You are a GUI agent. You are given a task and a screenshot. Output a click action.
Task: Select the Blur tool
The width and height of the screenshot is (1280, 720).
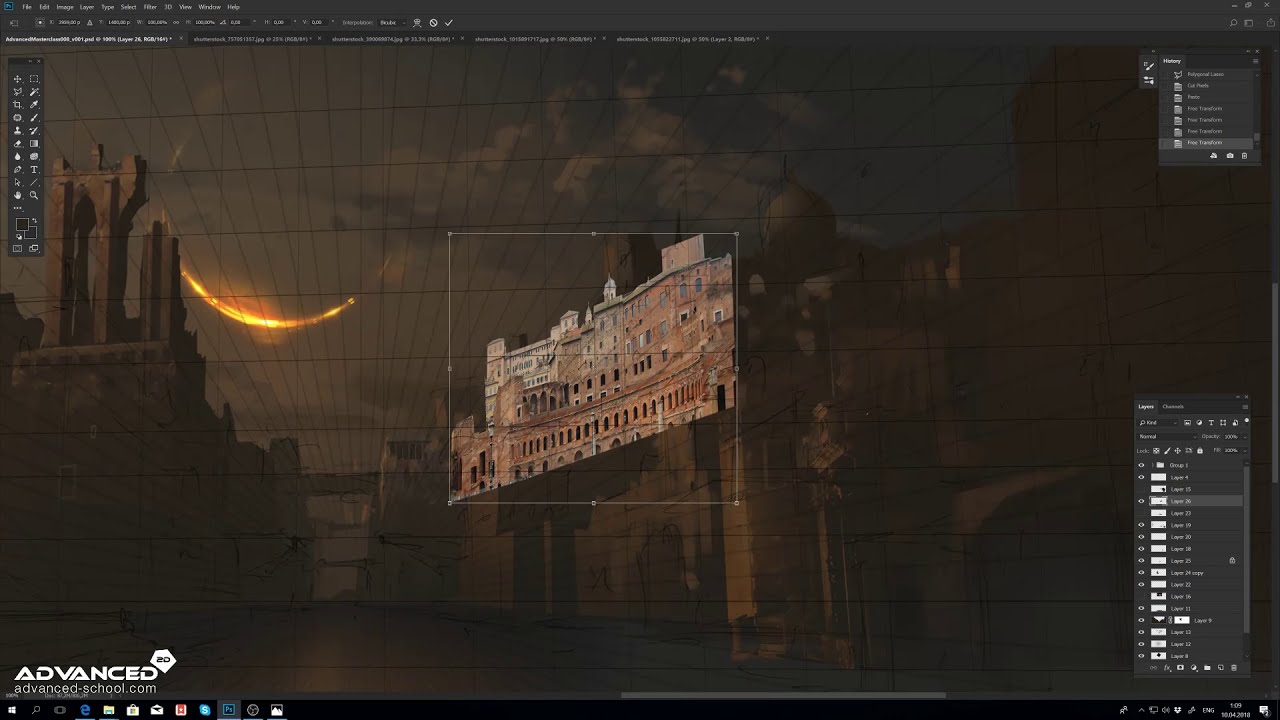[x=18, y=157]
